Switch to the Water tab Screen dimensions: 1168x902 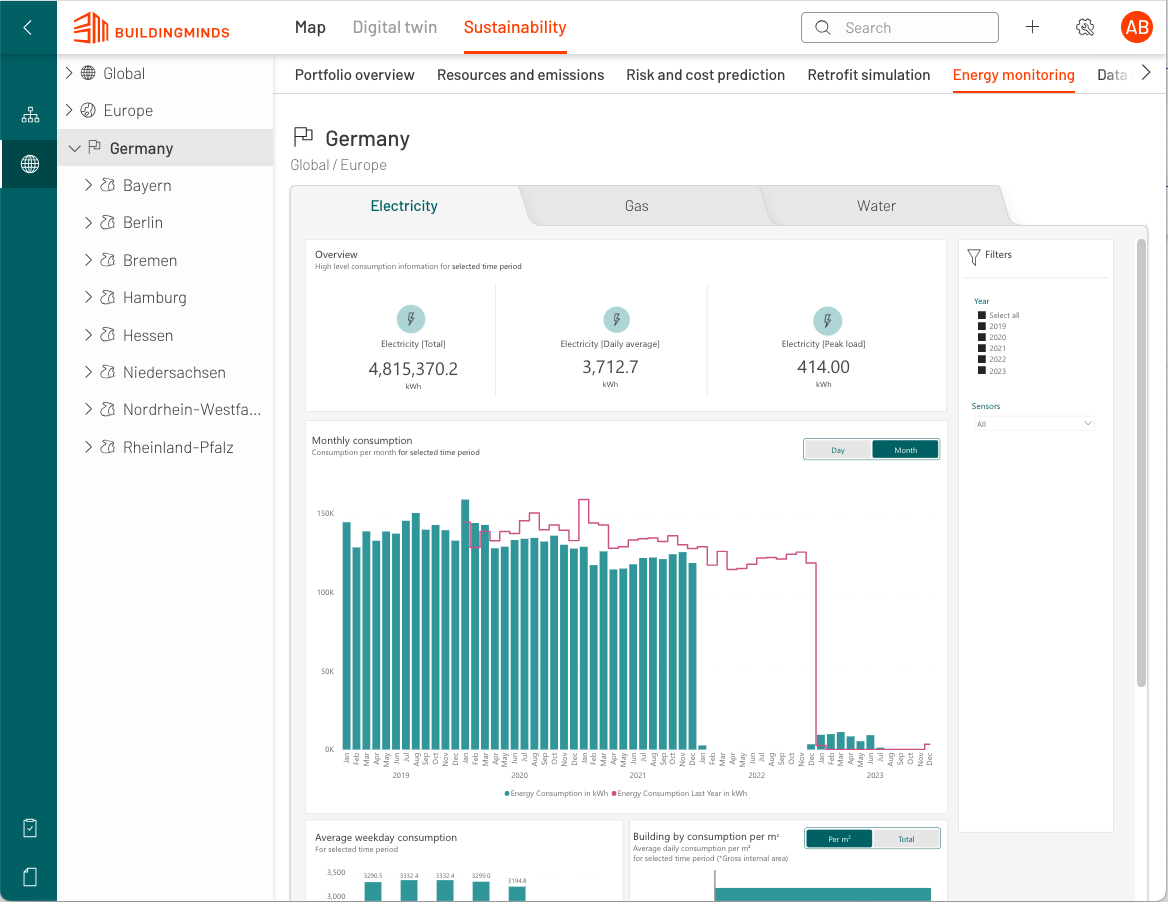876,206
